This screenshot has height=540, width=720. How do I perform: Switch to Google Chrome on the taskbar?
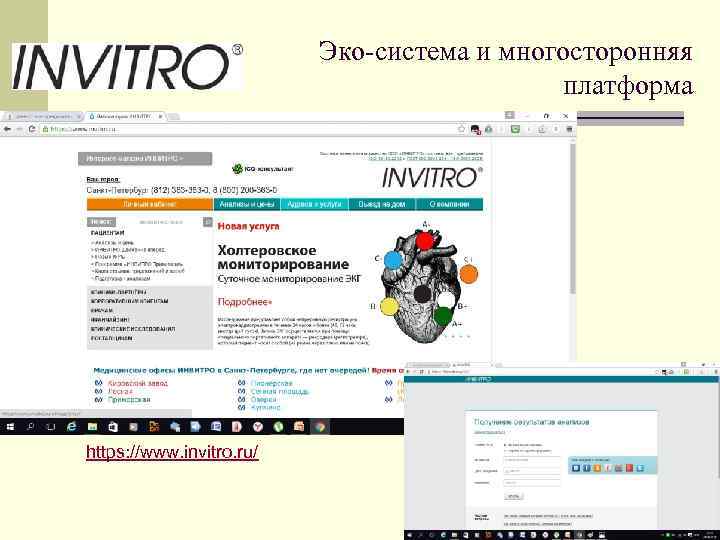pyautogui.click(x=320, y=427)
